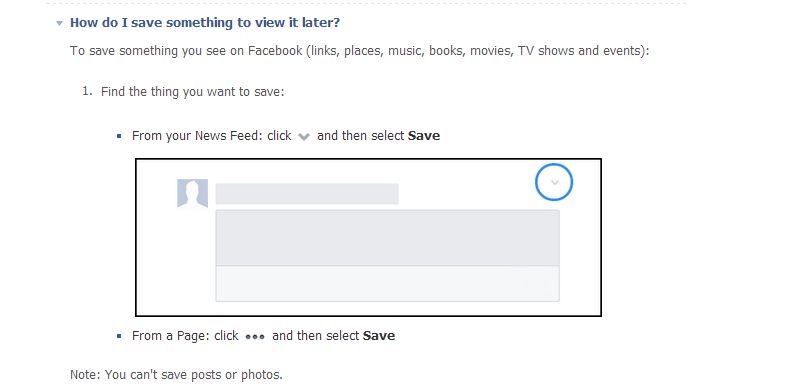Click the lighter gray post footer block in the illustration
Viewport: 812px width, 391px height.
point(387,283)
